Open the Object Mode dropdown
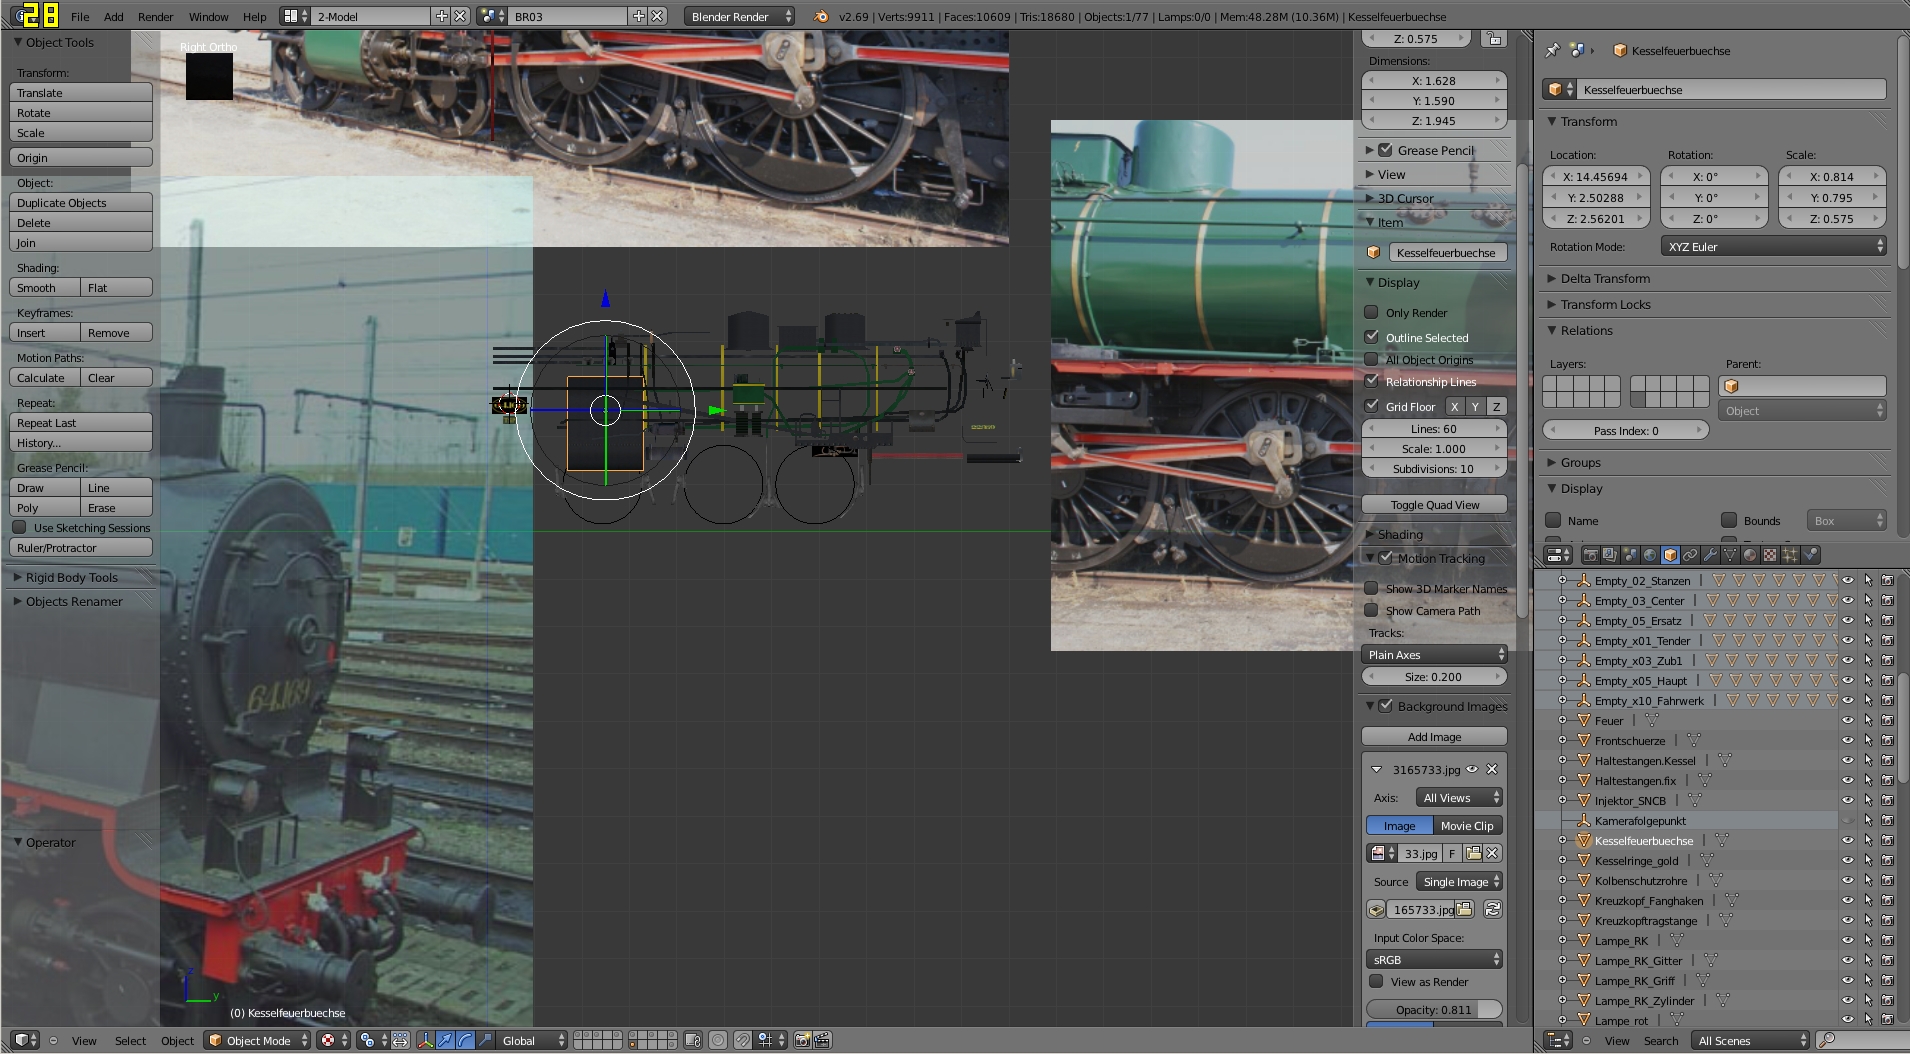The image size is (1910, 1054). [x=258, y=1040]
